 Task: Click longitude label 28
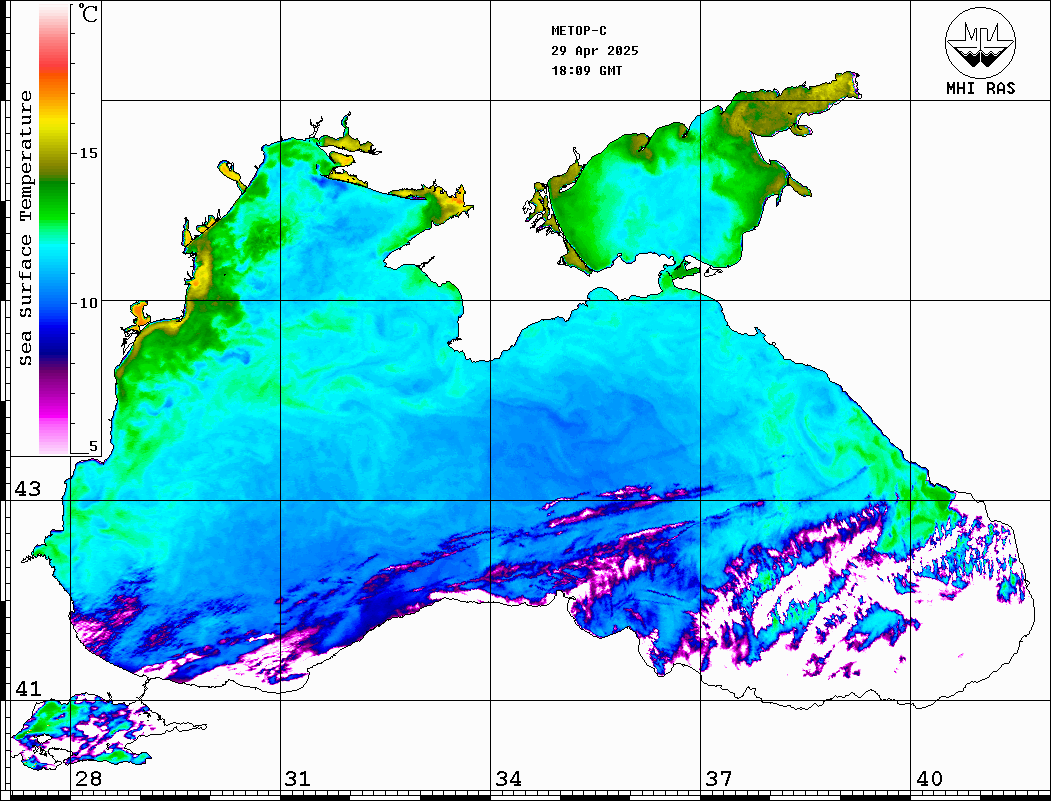point(88,778)
